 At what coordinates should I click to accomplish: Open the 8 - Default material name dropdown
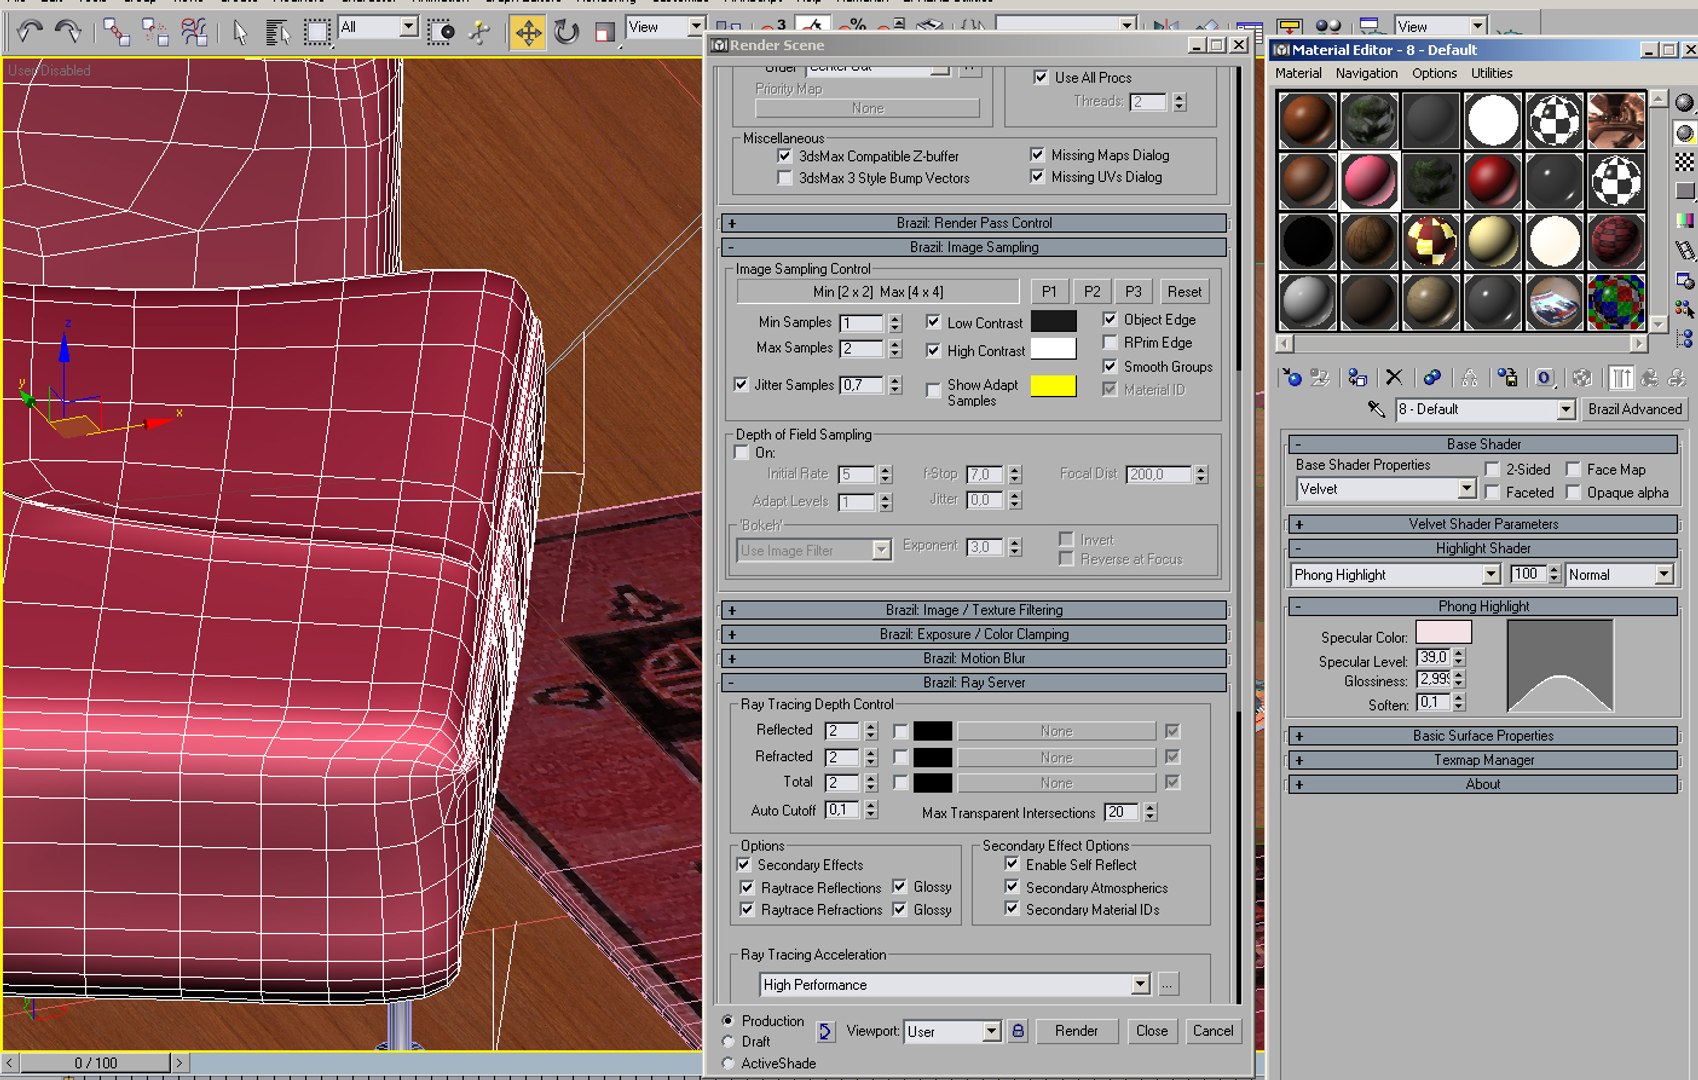1566,409
